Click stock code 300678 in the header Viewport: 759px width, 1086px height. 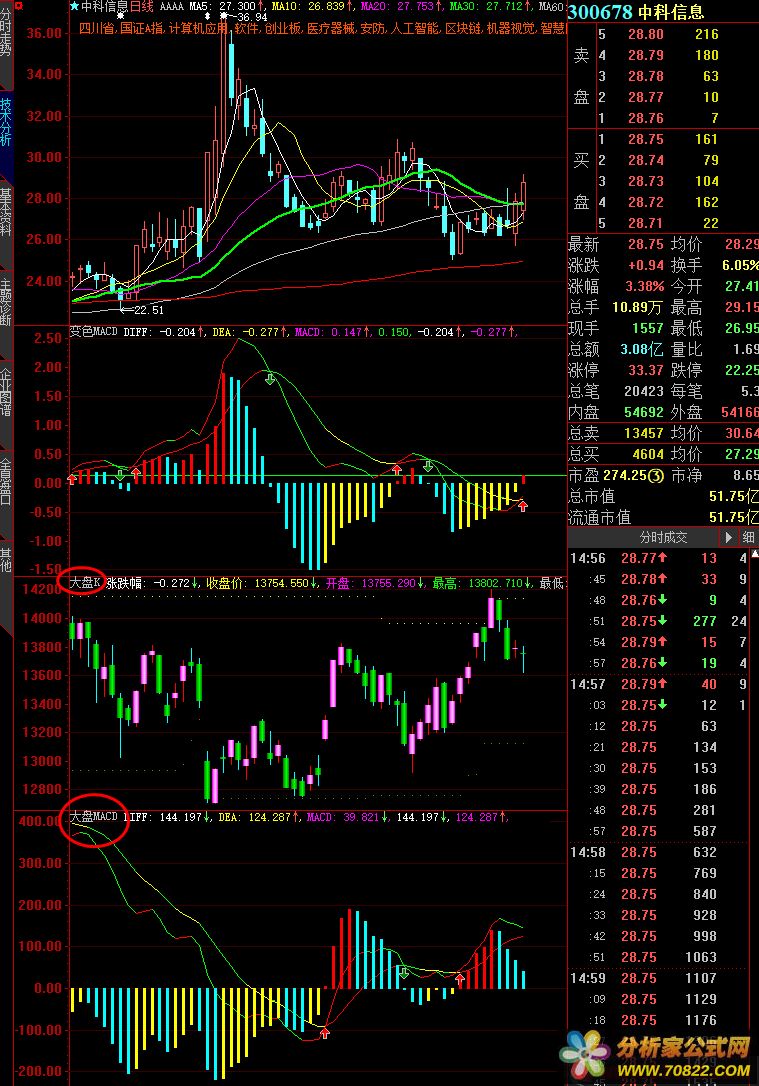pos(600,12)
